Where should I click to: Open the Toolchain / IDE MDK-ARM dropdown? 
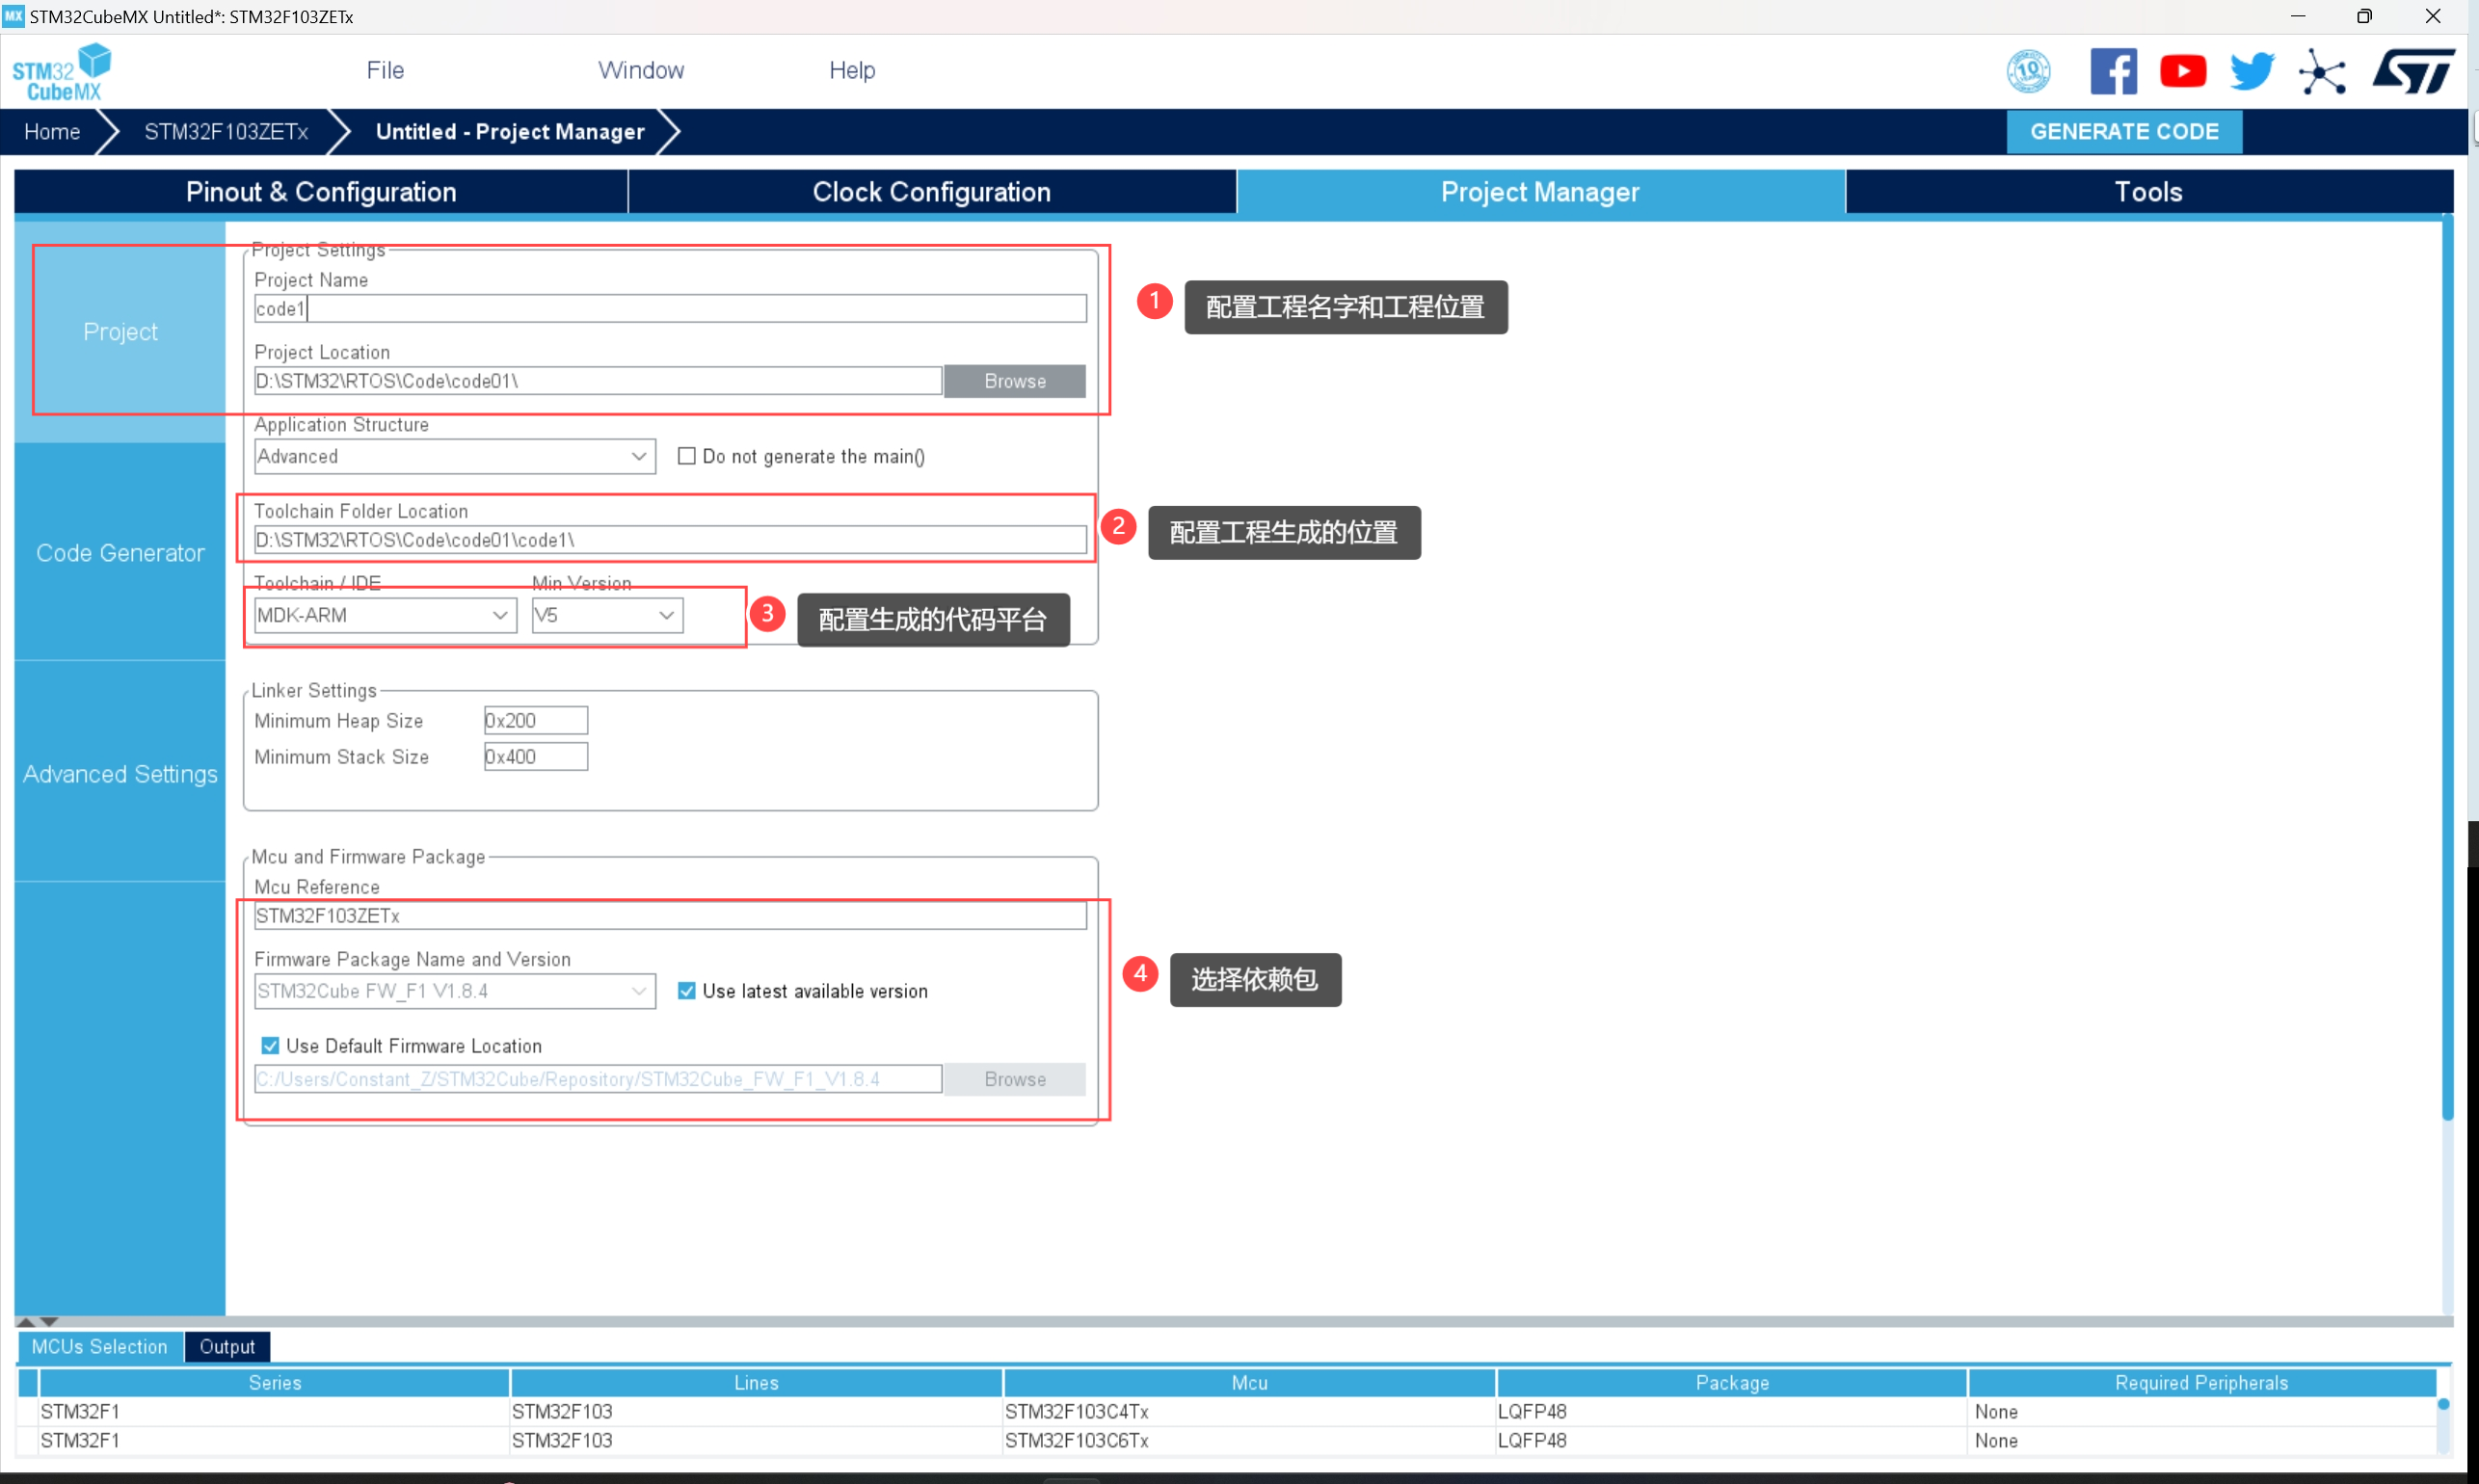tap(385, 615)
